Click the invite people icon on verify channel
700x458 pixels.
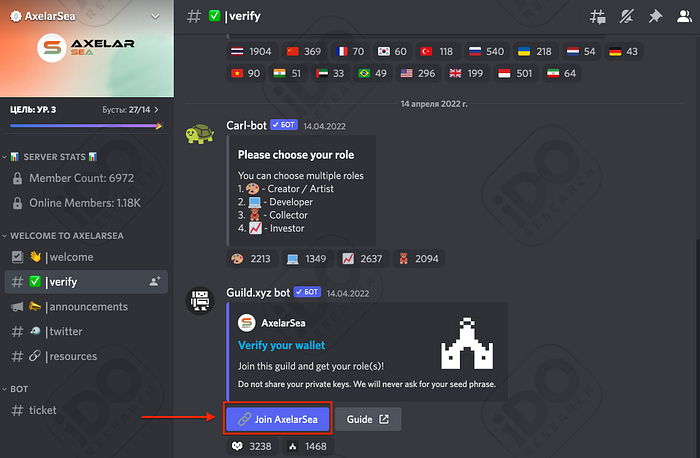pos(155,282)
